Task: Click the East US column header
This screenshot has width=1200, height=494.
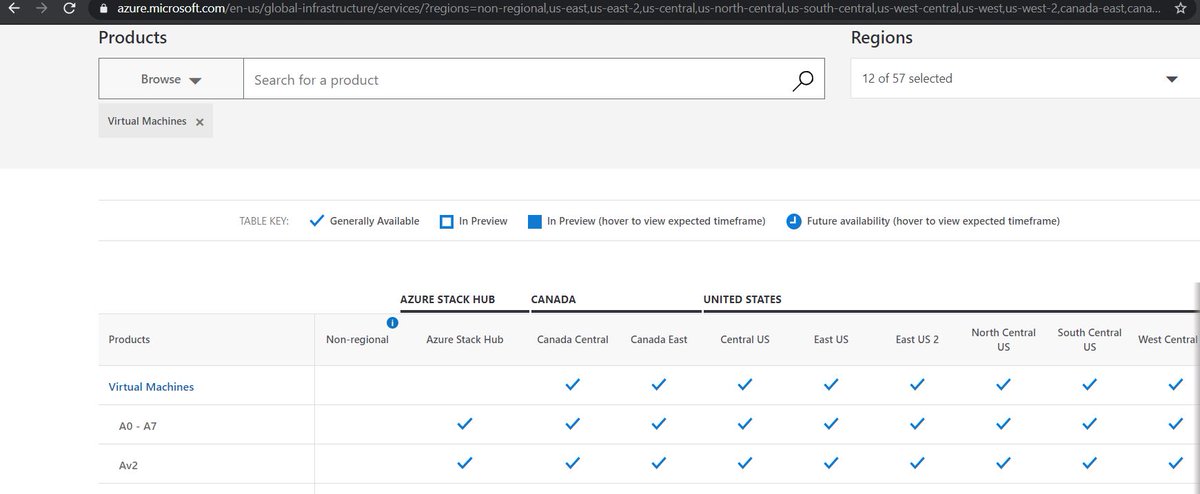Action: (x=831, y=340)
